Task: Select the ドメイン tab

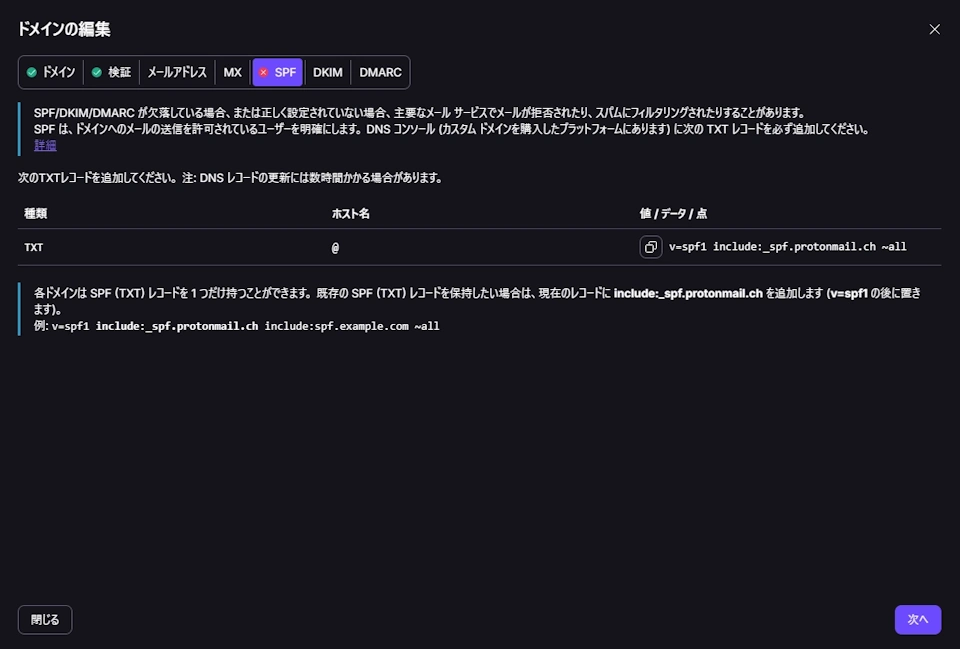Action: 50,72
